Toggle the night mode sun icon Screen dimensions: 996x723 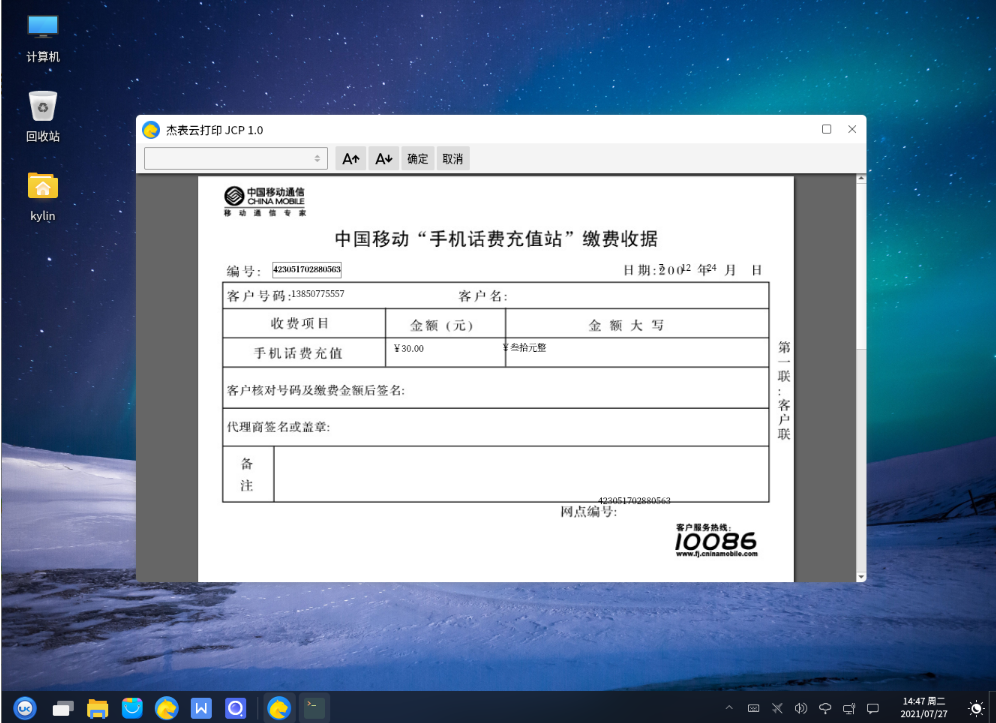point(976,708)
